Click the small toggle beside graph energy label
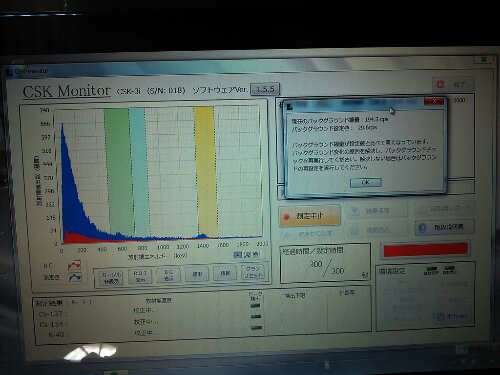 237,255
